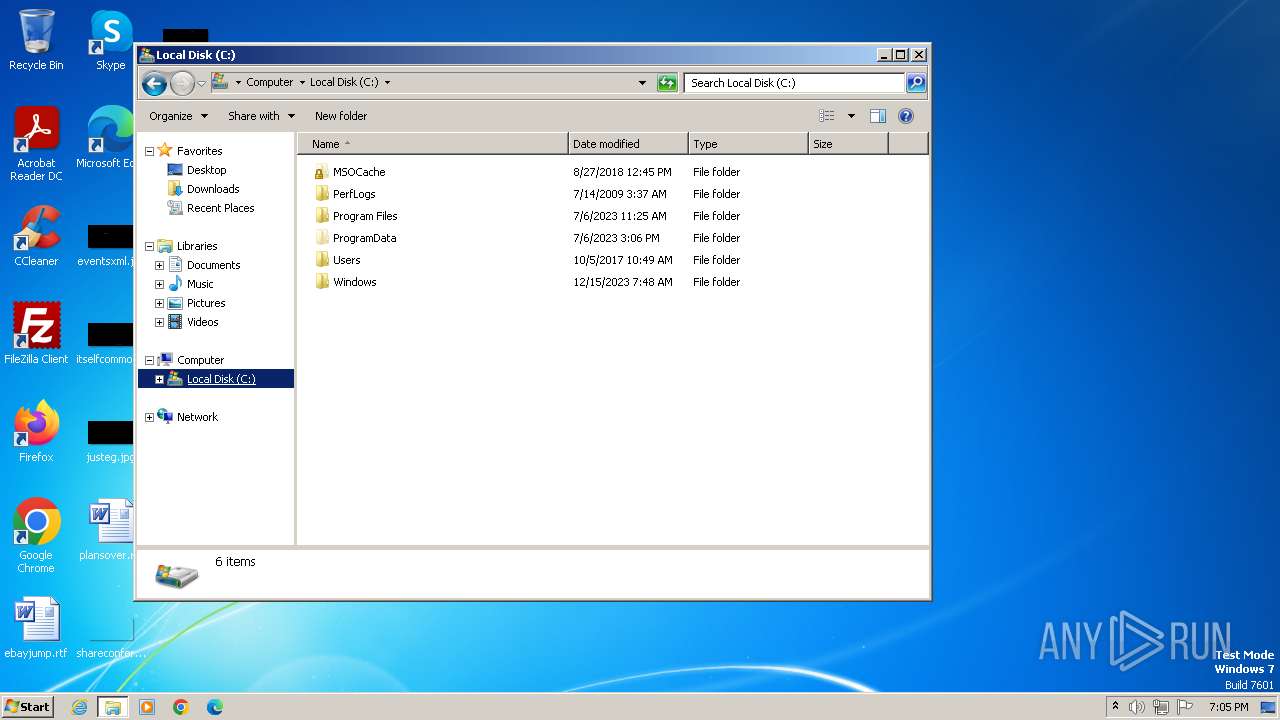Open the recent pages dropdown arrow
This screenshot has width=1280, height=720.
(201, 83)
